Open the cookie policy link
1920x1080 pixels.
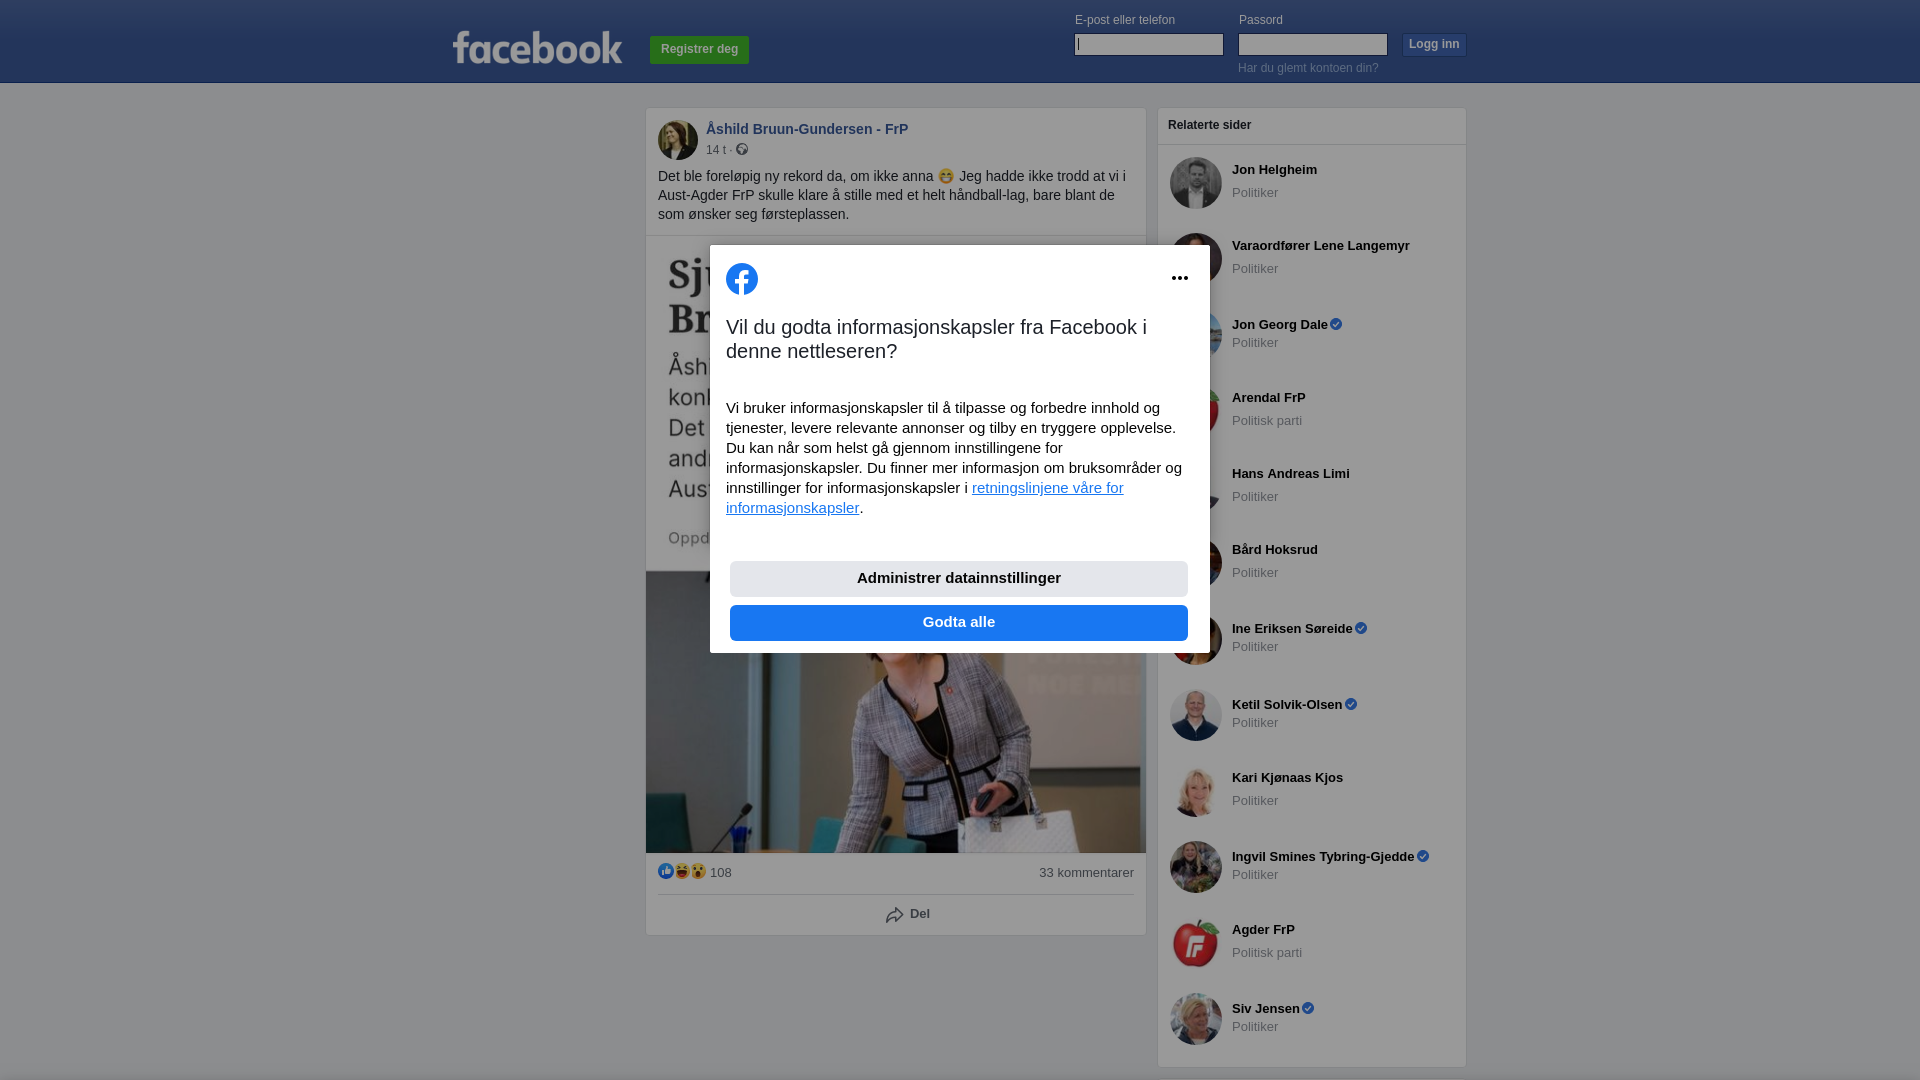pyautogui.click(x=925, y=498)
